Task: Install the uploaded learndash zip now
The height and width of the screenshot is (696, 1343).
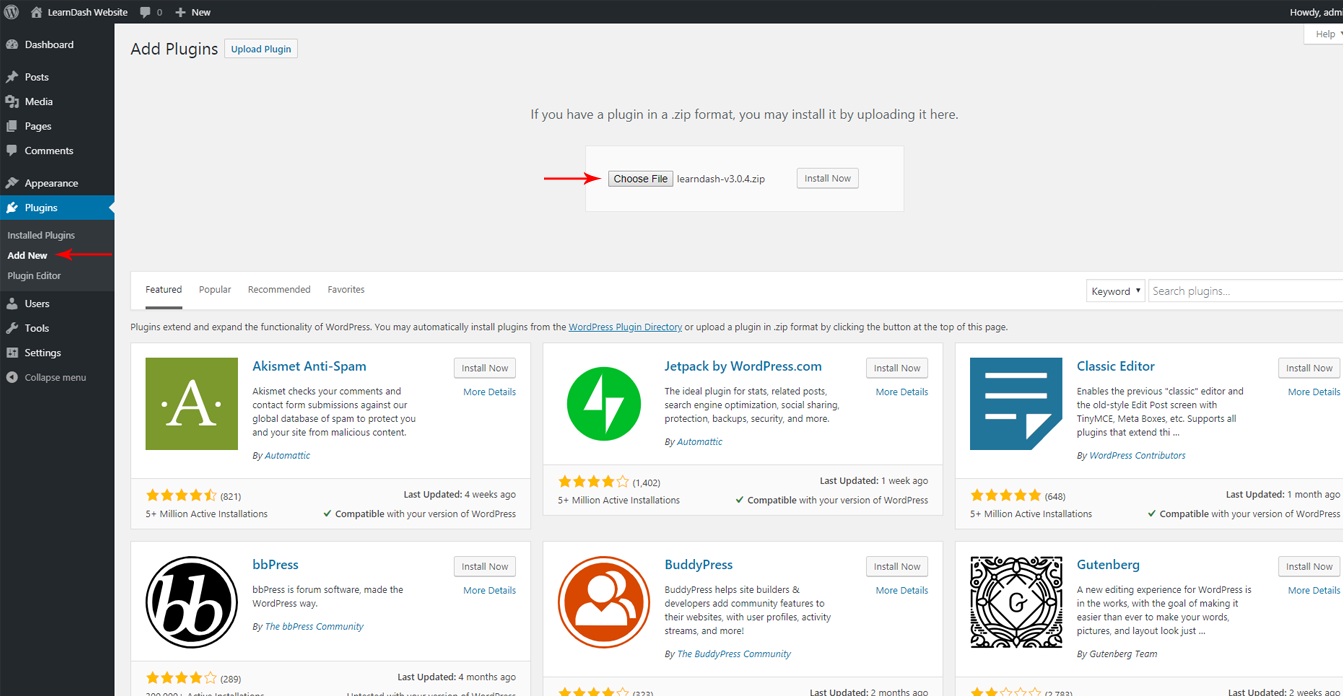Action: [x=828, y=178]
